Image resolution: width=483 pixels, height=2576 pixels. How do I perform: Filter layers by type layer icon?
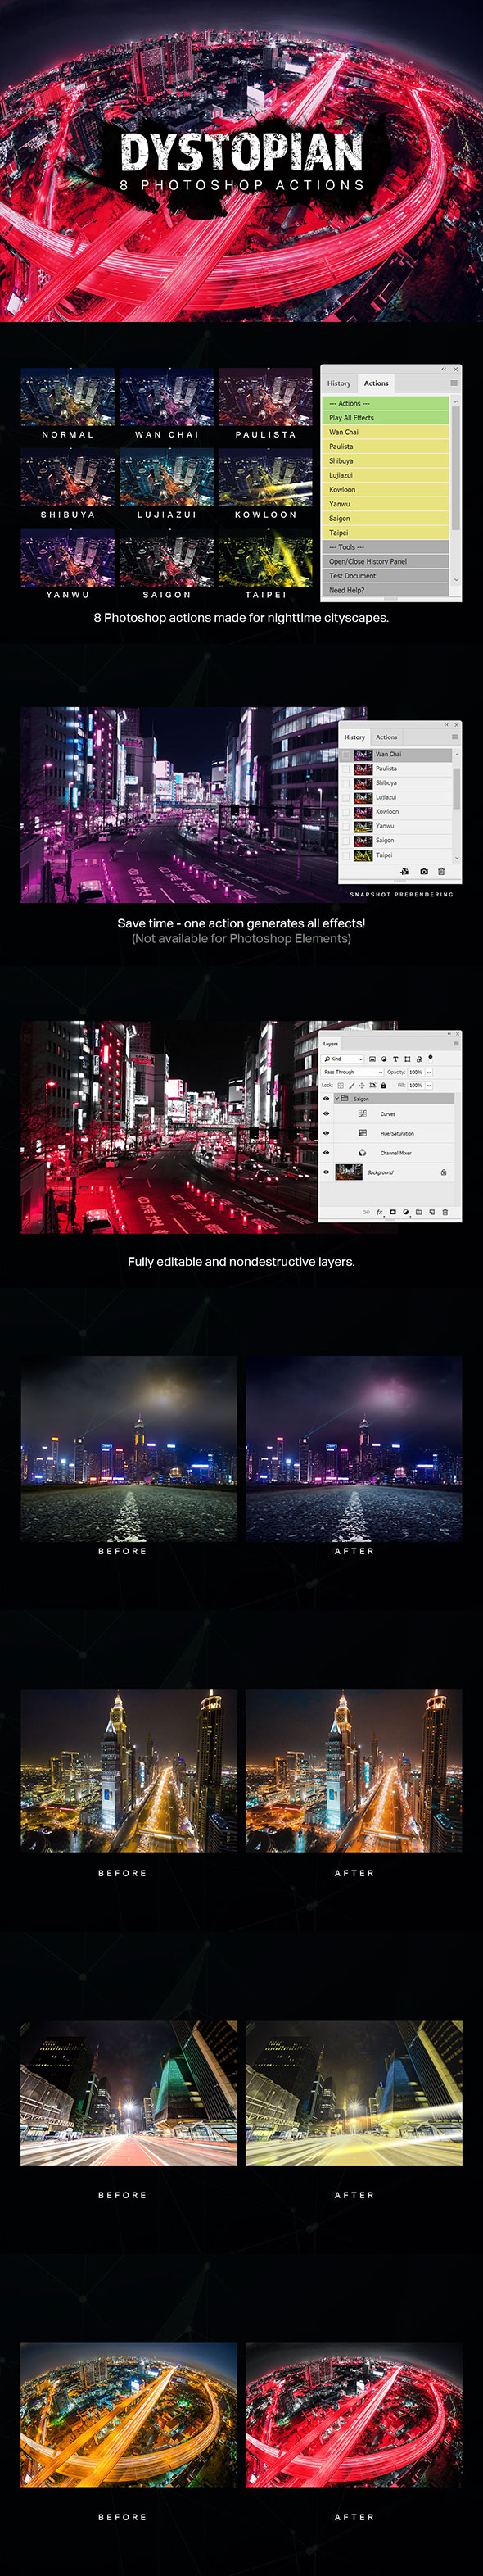point(396,1059)
